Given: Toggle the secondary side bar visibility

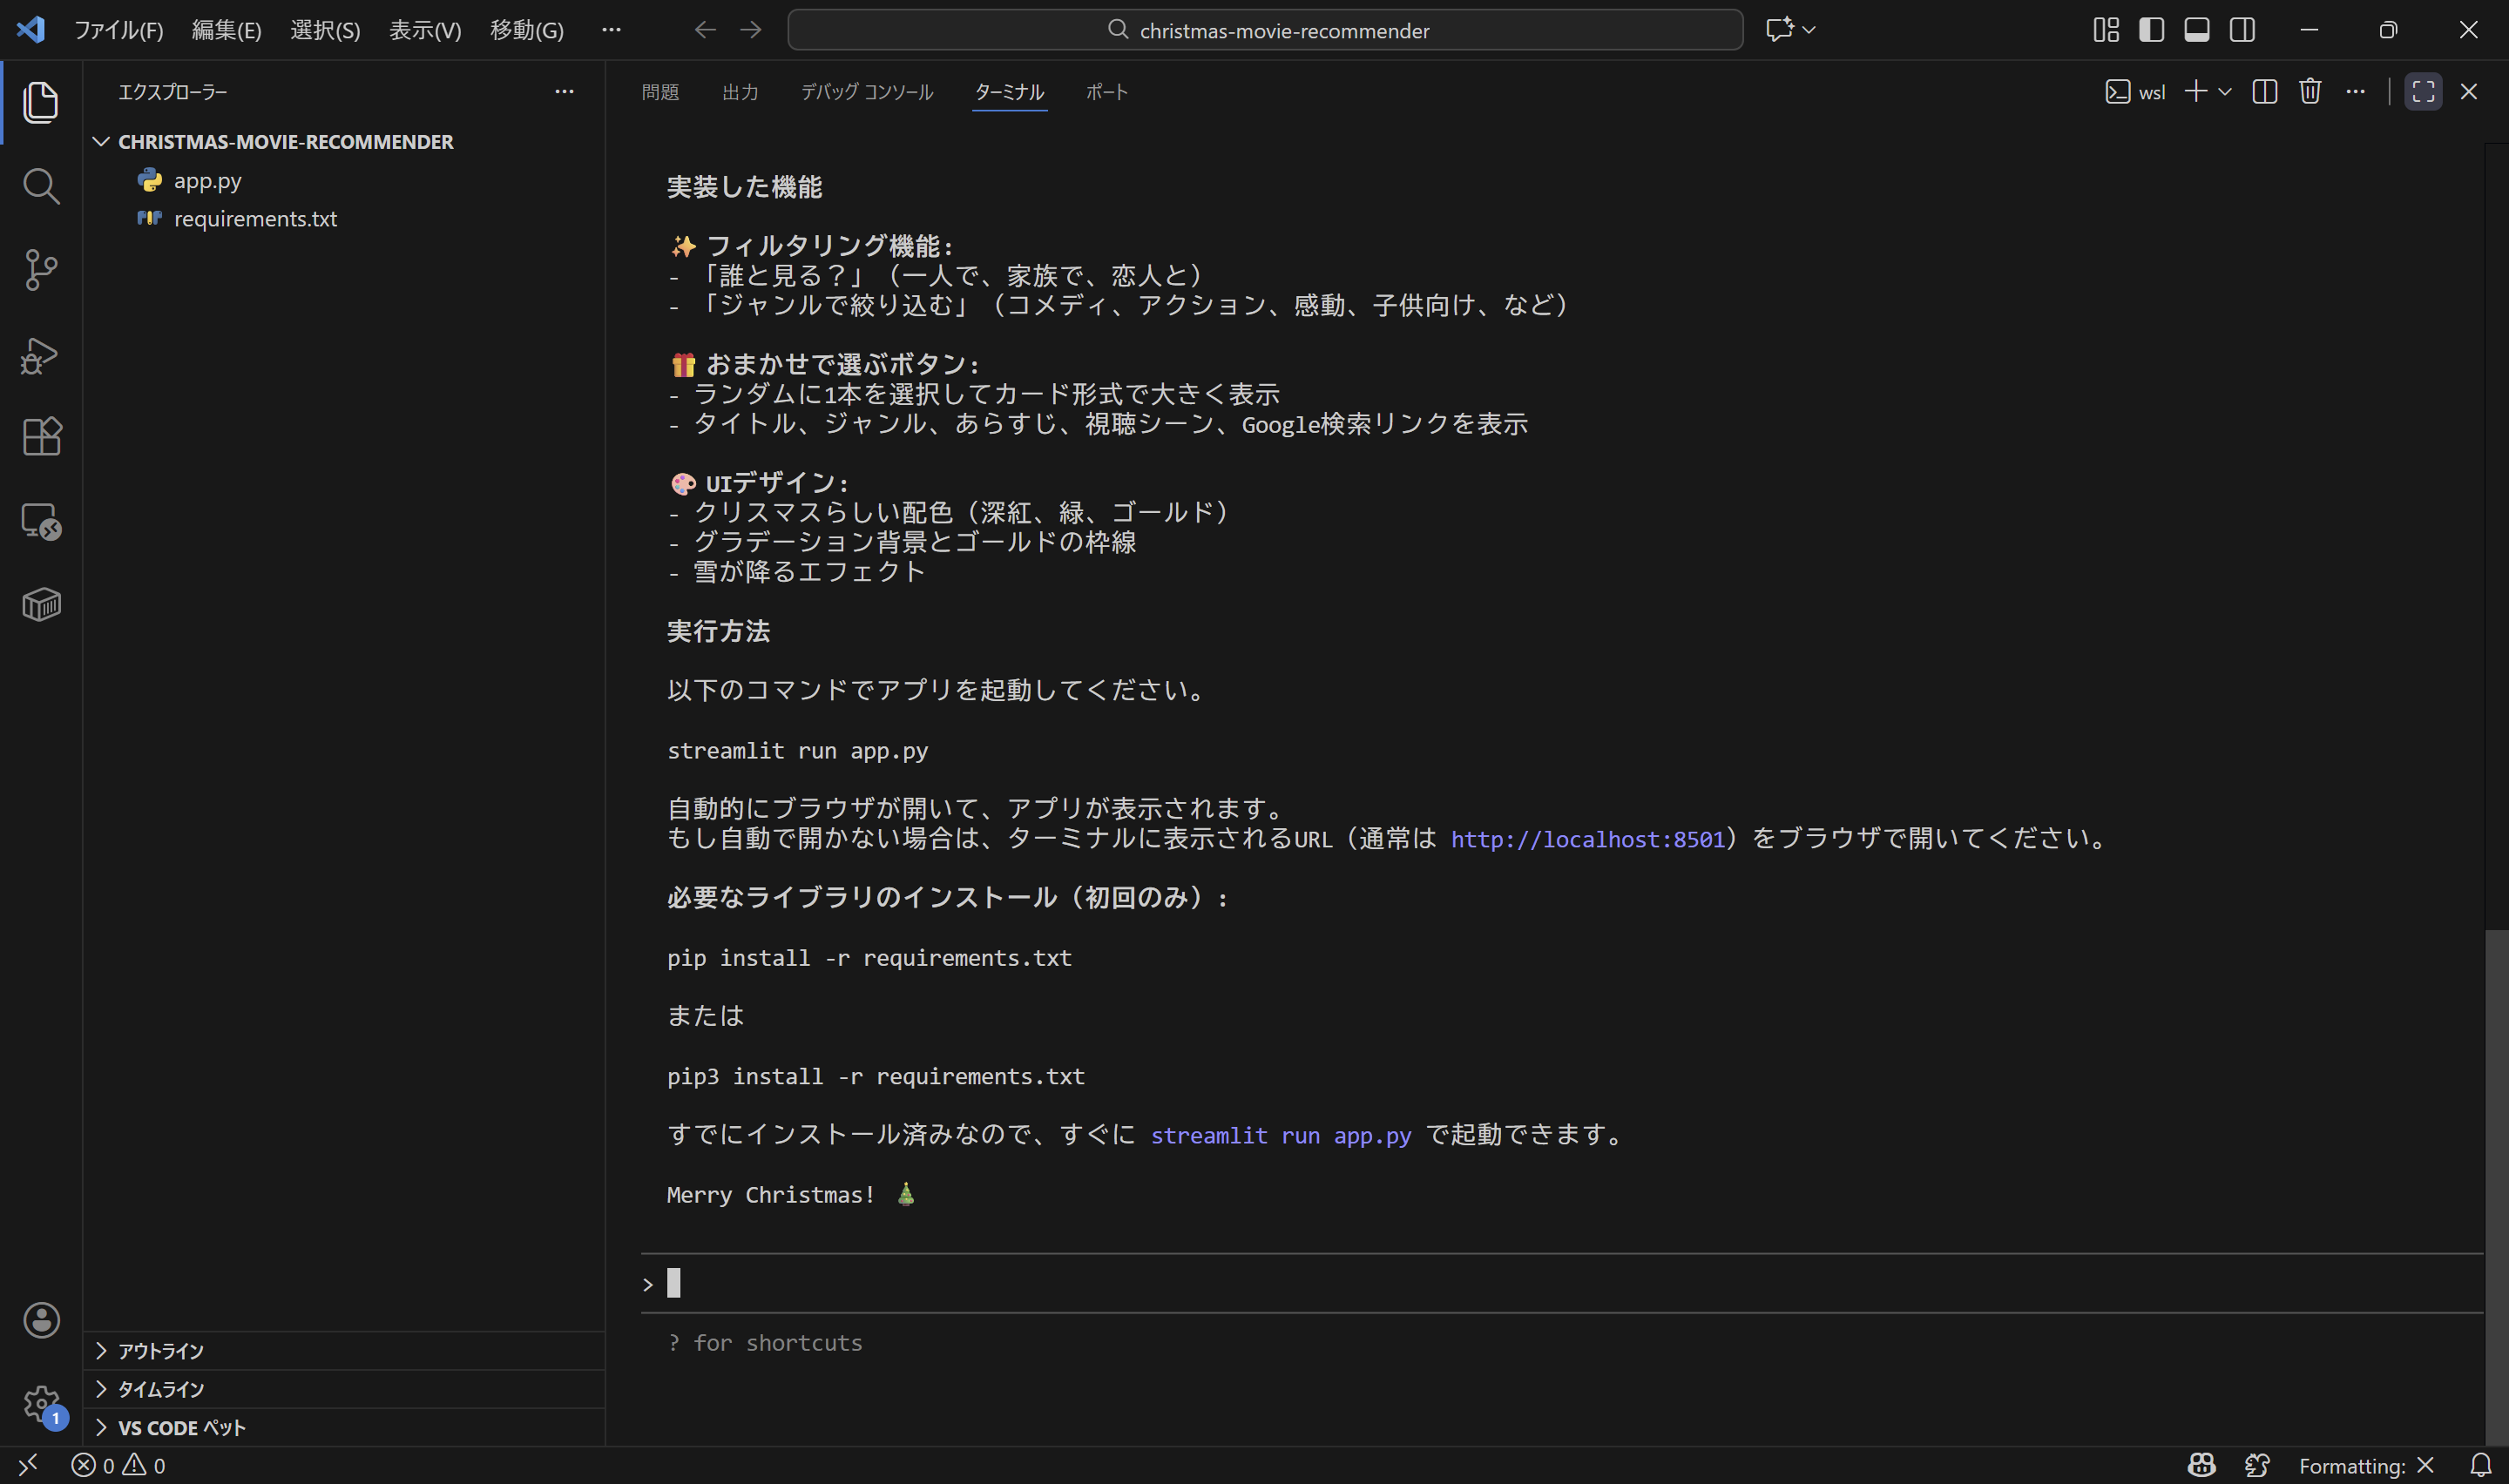Looking at the screenshot, I should 2241,30.
